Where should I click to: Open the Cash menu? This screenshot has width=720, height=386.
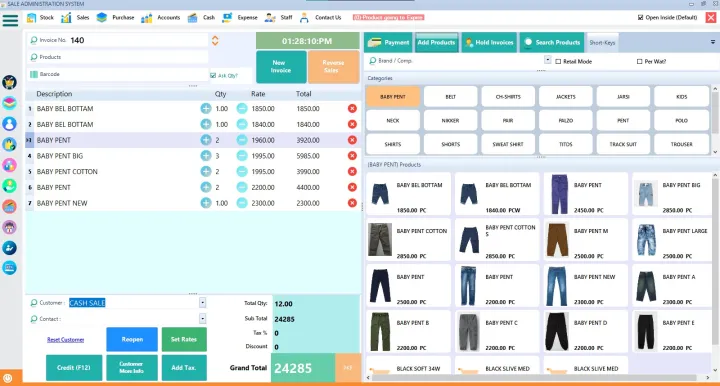[201, 17]
